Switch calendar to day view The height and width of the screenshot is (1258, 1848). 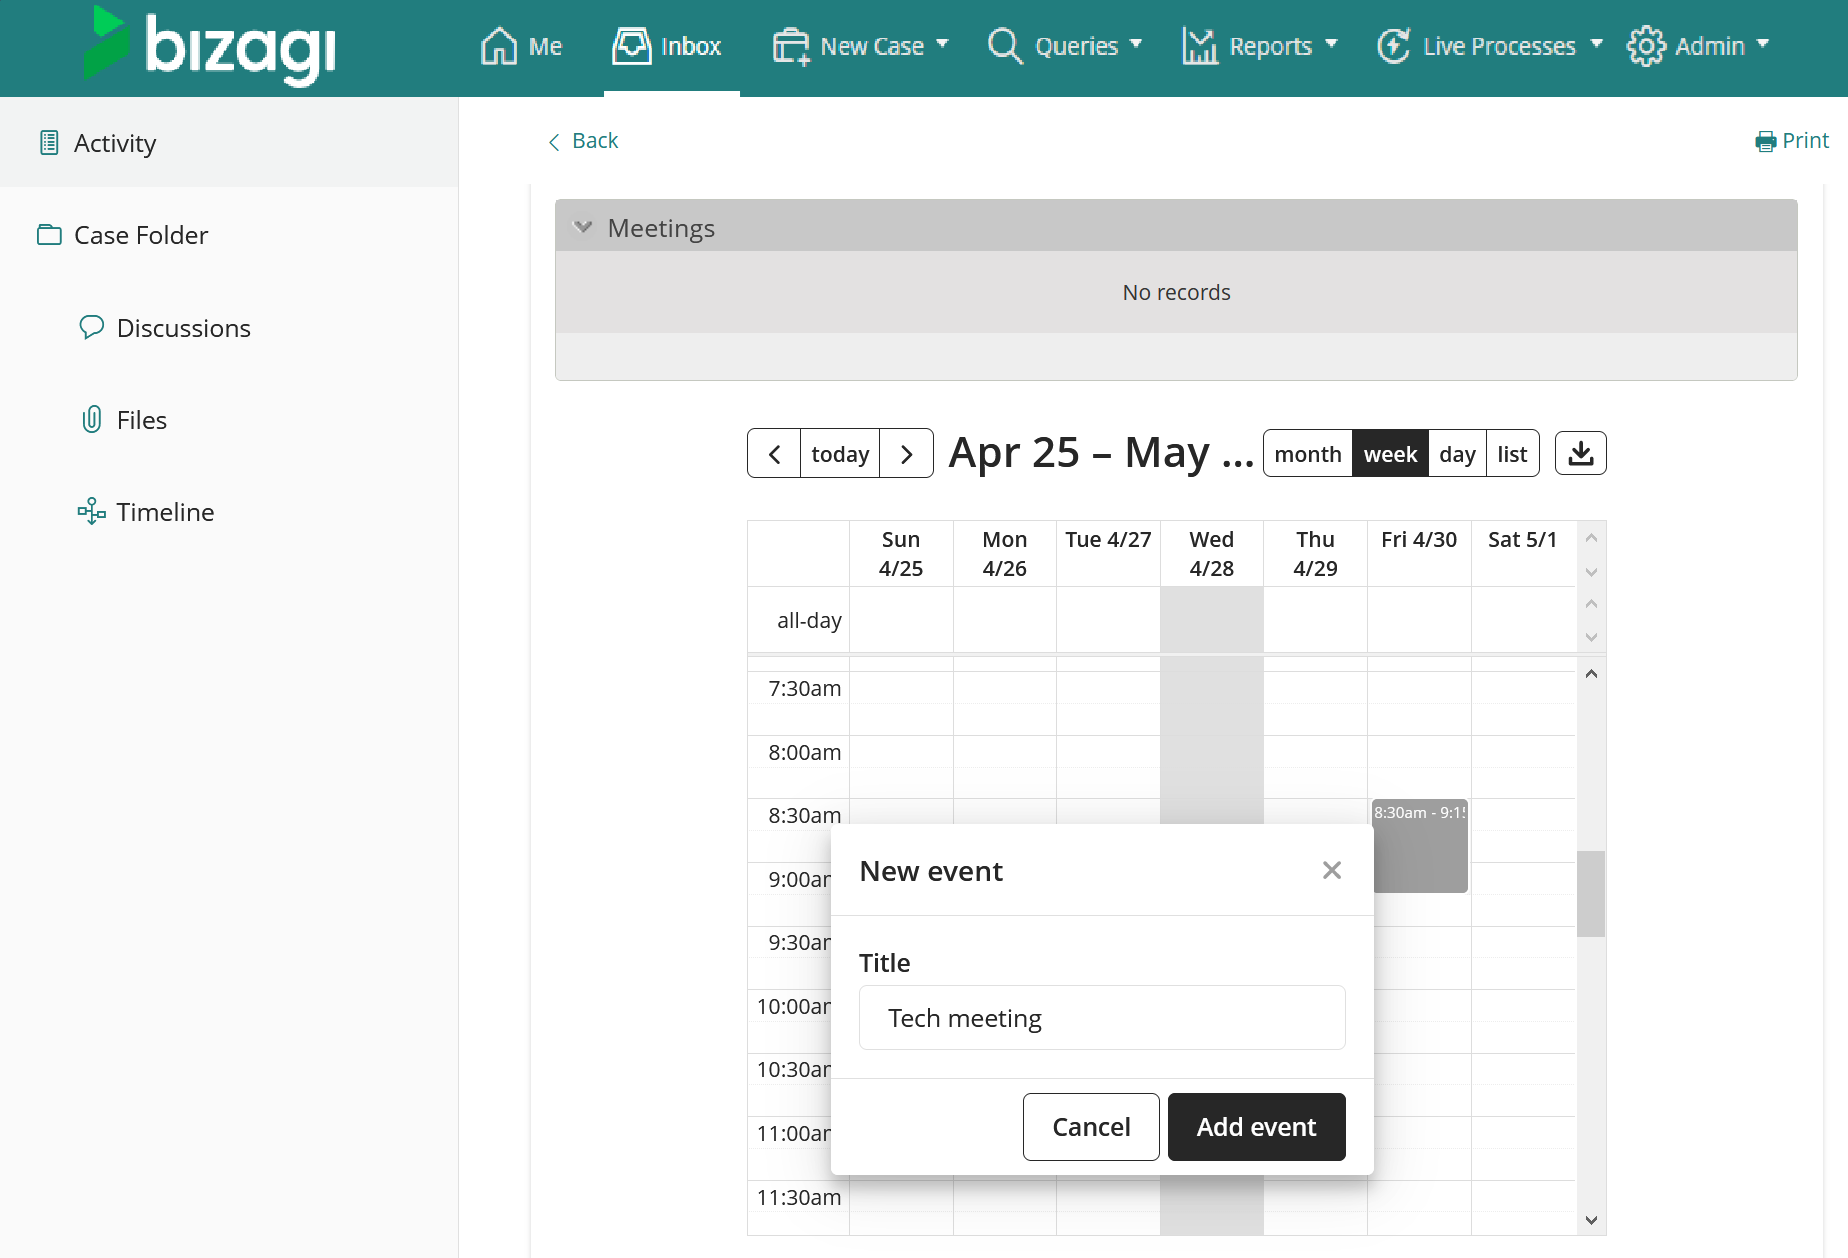1457,454
